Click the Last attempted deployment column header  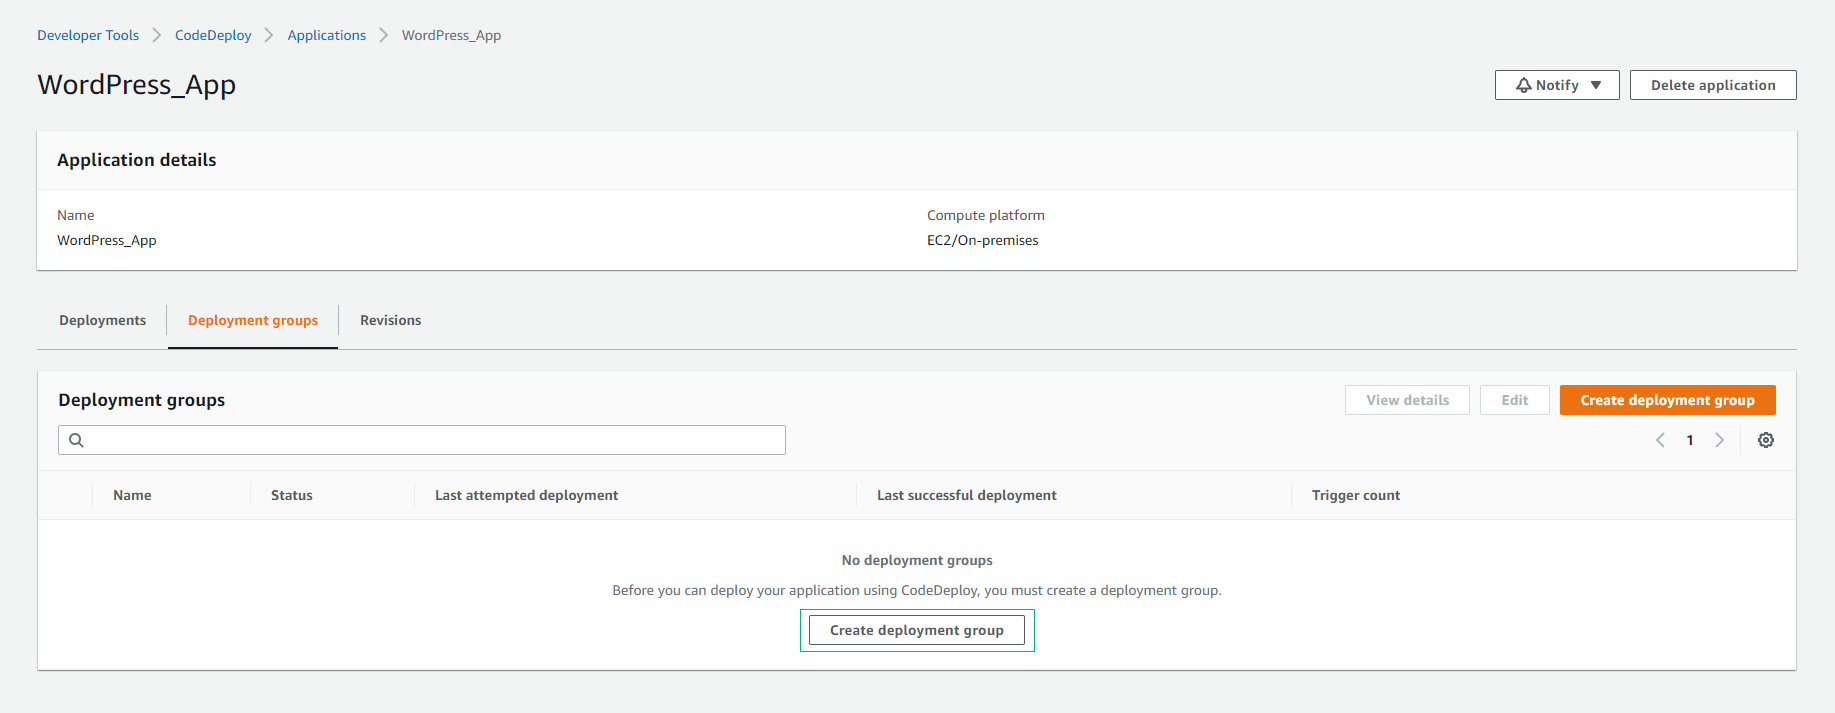[x=526, y=495]
